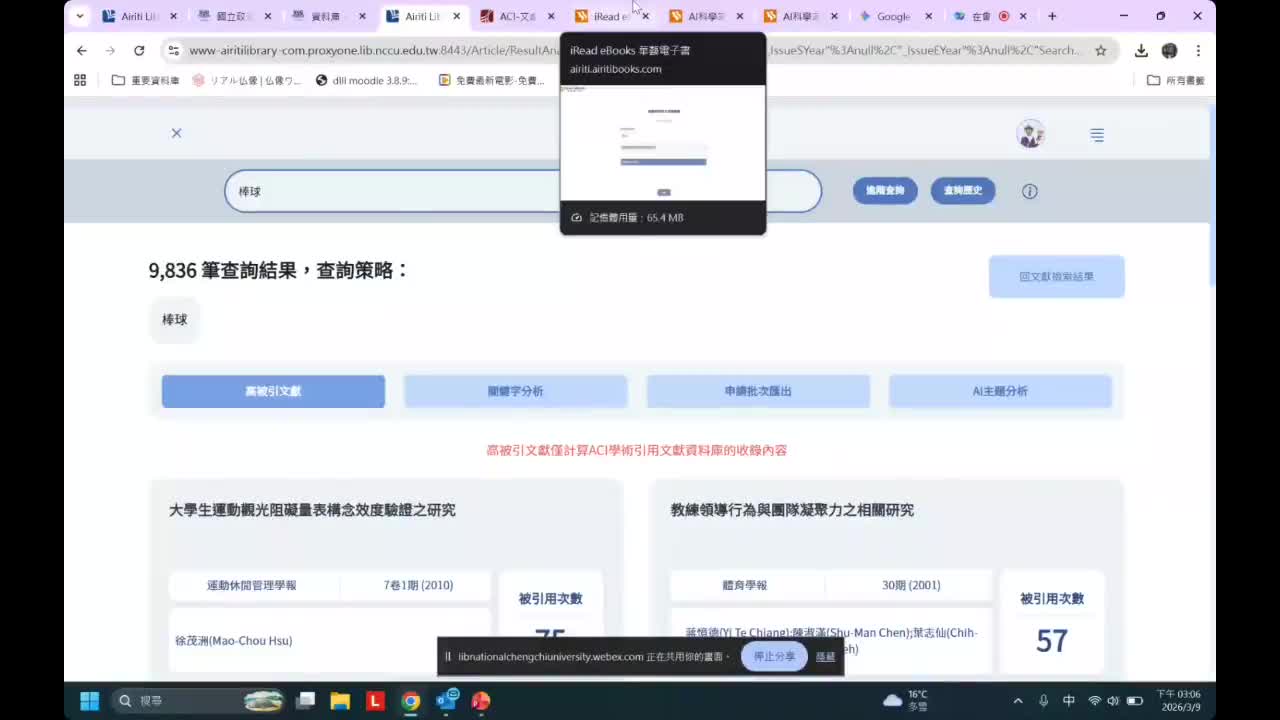Bookmark the page with the star icon
This screenshot has height=720, width=1280.
click(1099, 50)
